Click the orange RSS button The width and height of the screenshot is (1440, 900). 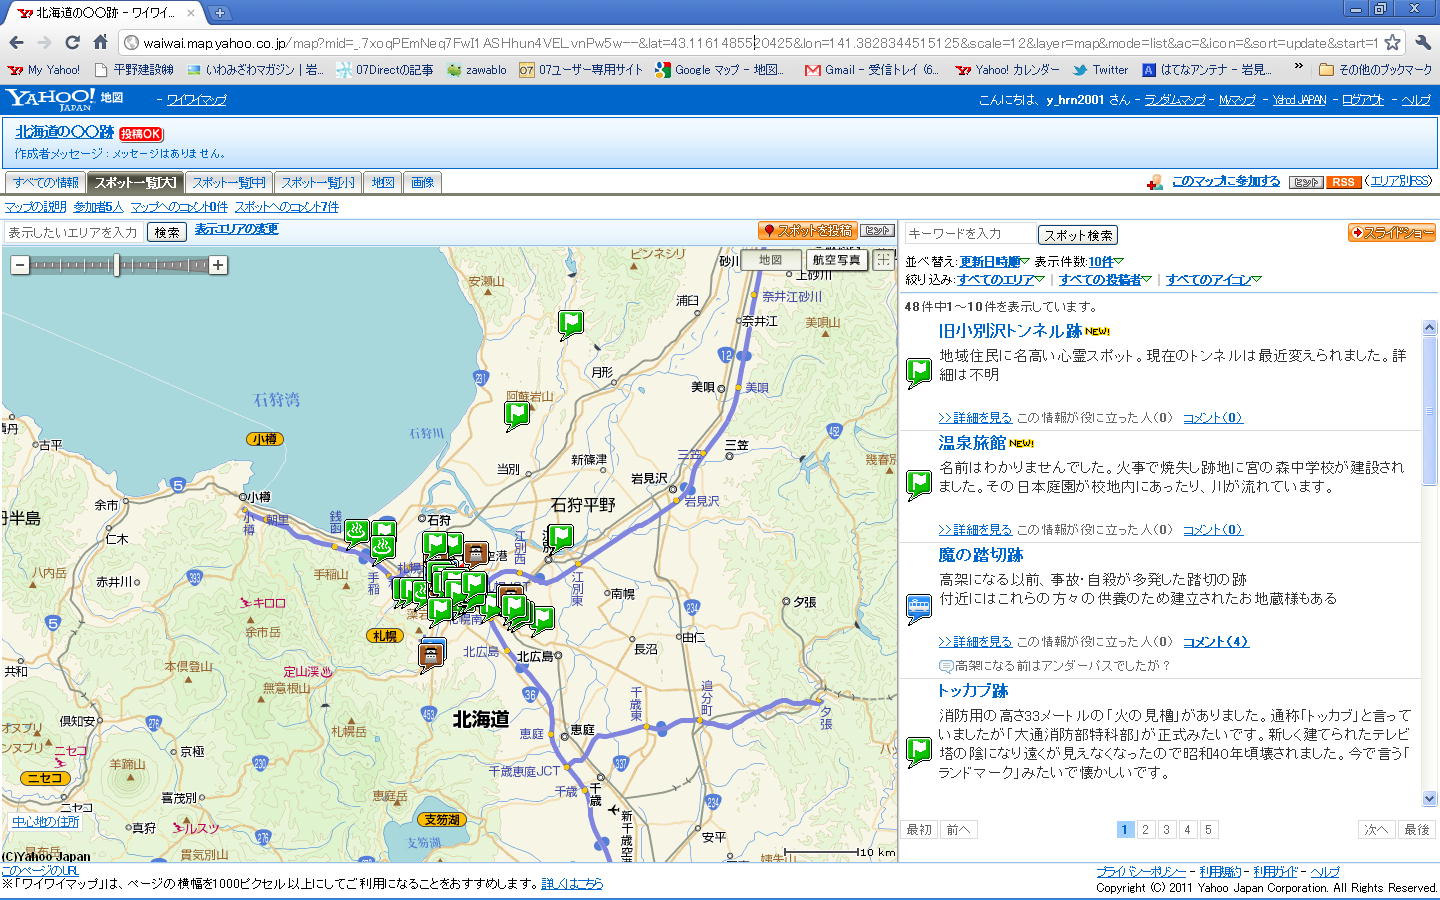point(1343,182)
